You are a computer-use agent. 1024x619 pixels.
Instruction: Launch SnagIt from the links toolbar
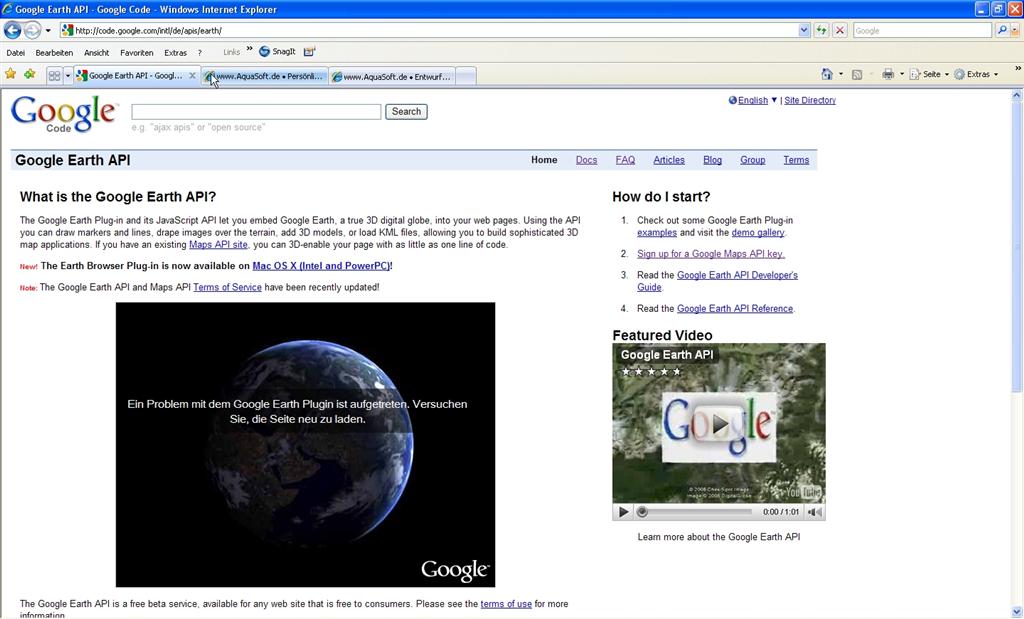277,52
